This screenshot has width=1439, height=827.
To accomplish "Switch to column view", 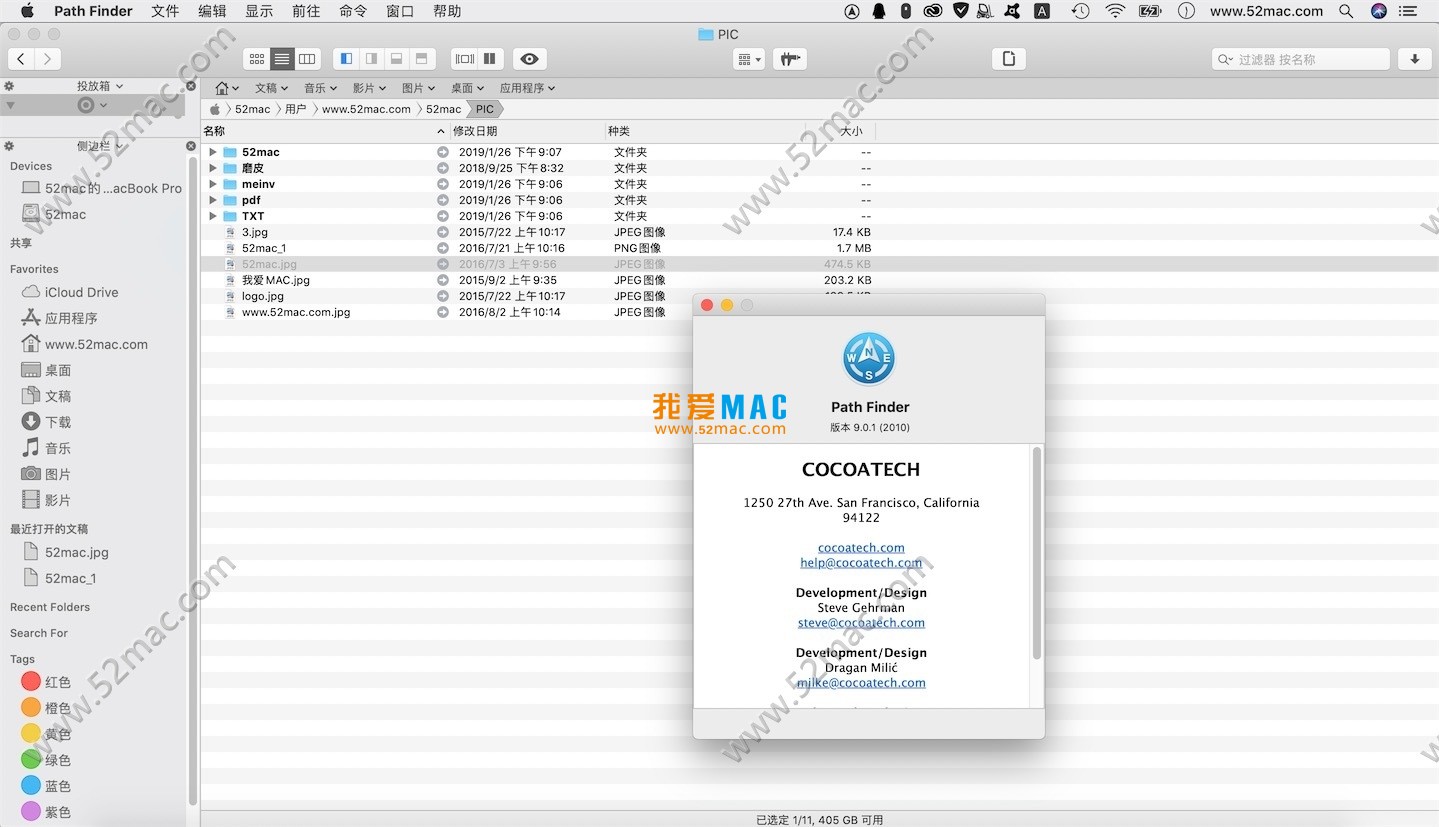I will click(x=307, y=59).
